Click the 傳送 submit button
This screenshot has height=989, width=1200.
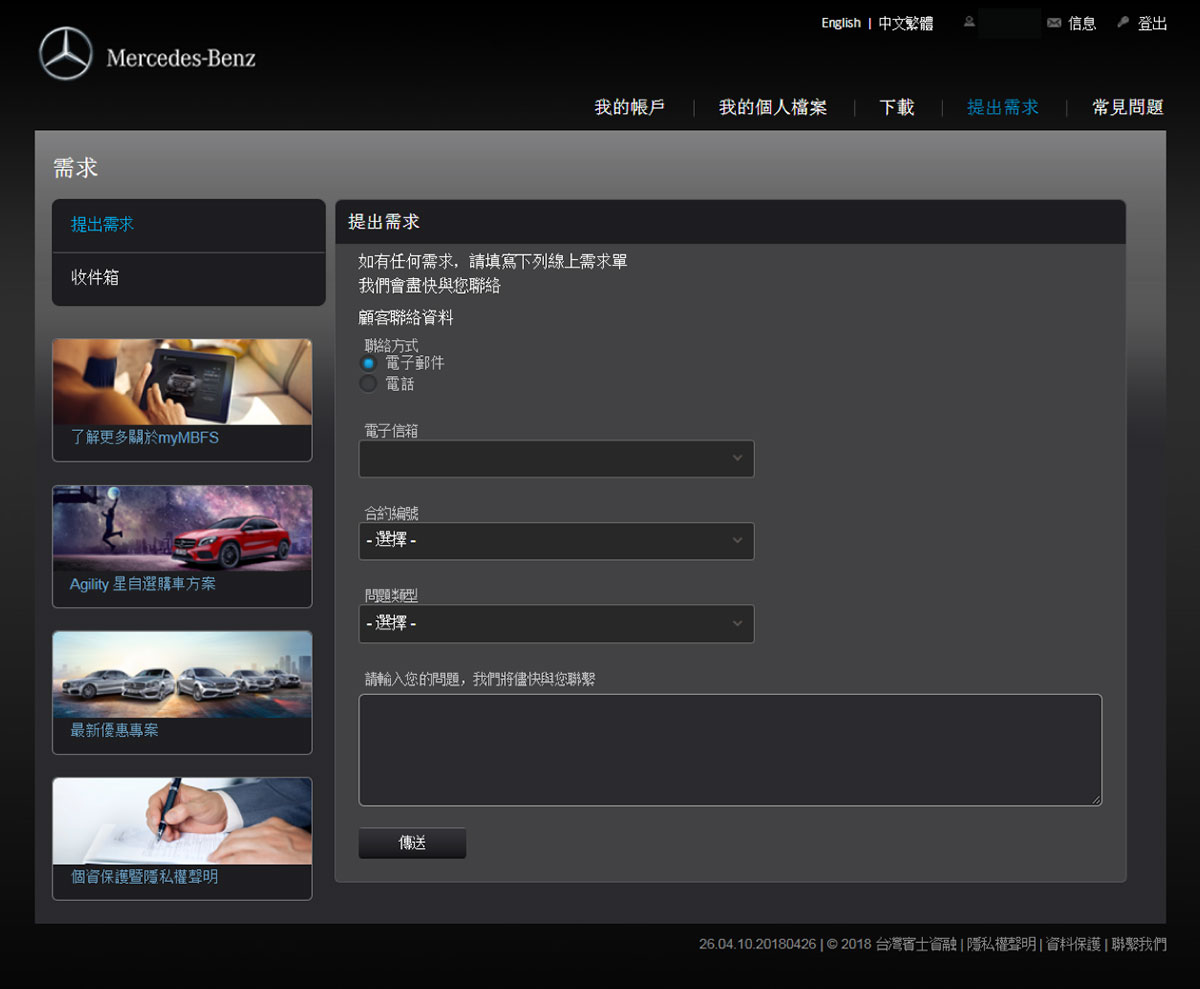pyautogui.click(x=412, y=843)
